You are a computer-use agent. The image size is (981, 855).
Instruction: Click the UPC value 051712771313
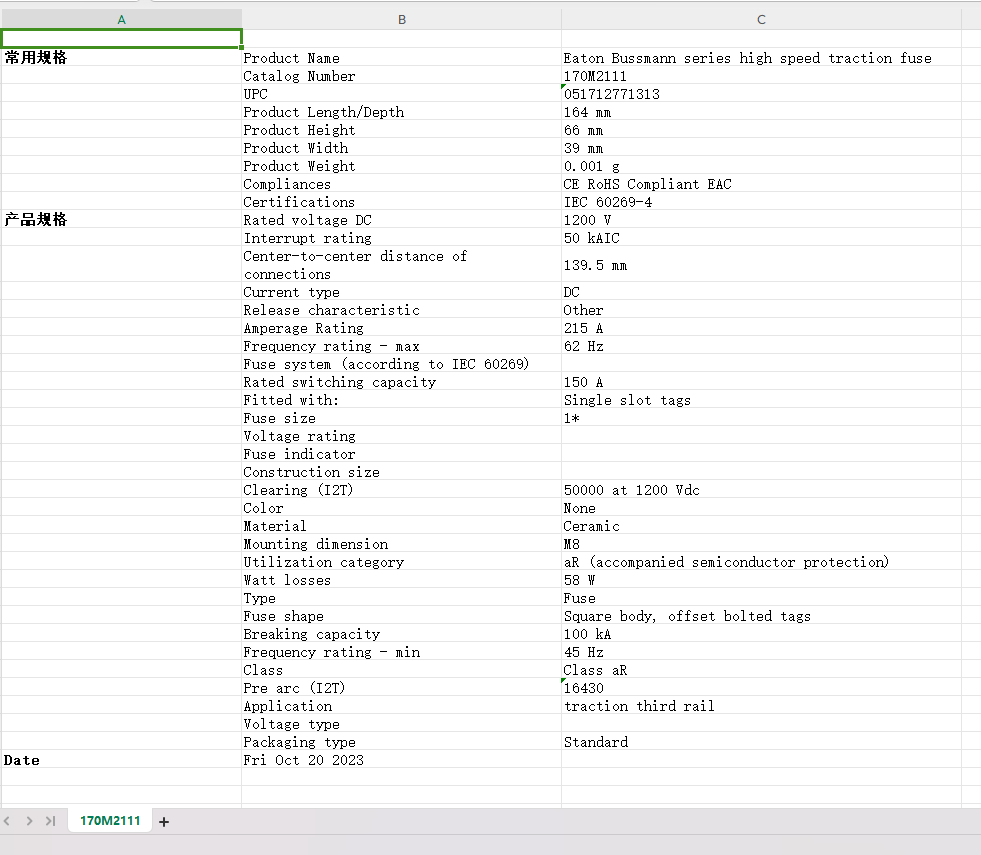pyautogui.click(x=761, y=94)
